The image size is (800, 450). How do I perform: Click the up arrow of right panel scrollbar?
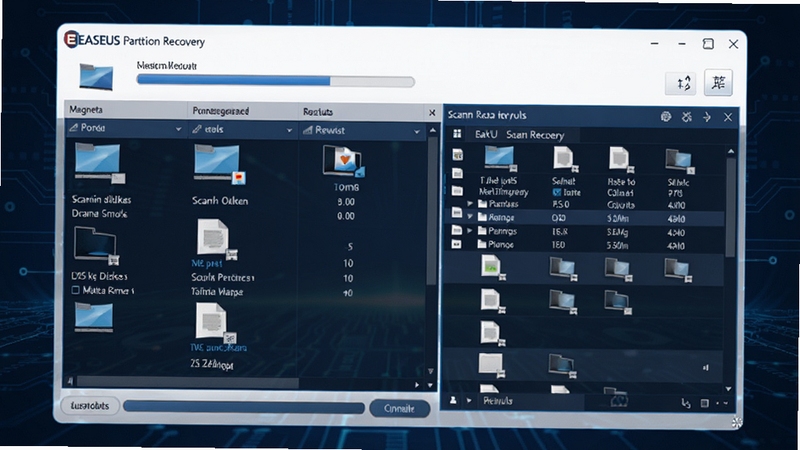[731, 152]
